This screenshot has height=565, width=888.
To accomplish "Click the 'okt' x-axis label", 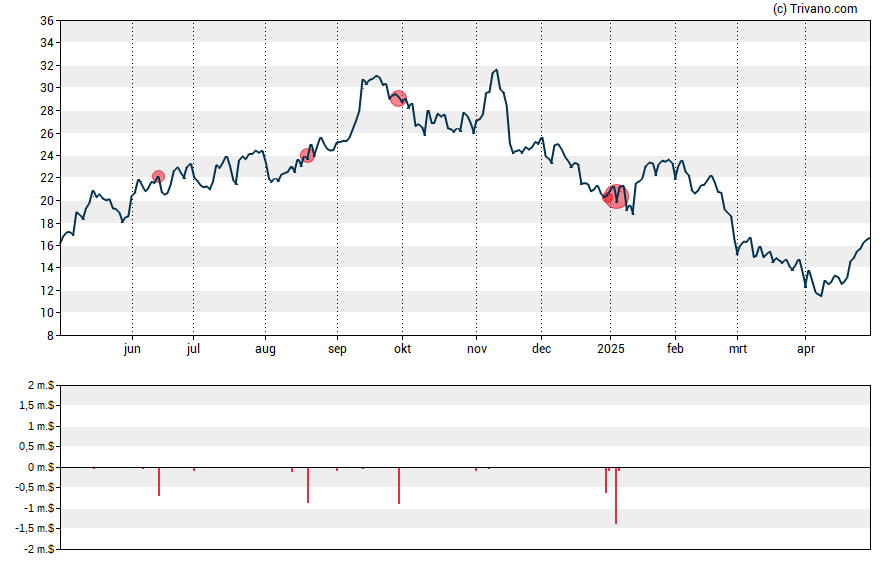I will [403, 349].
